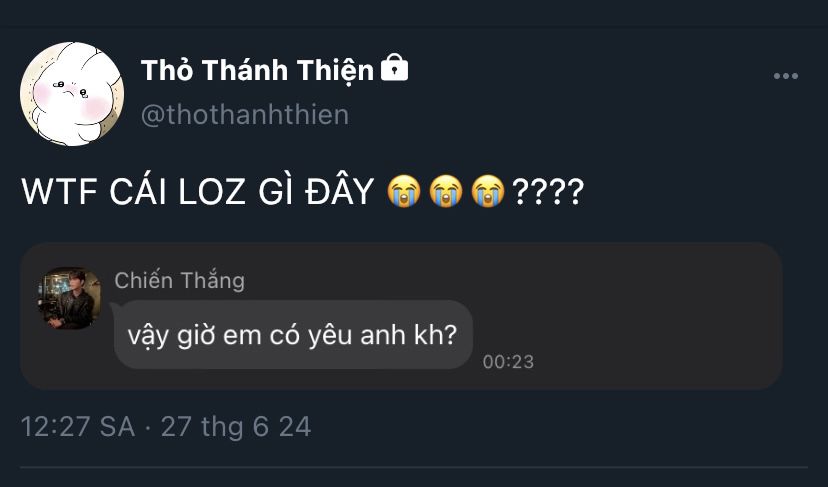Open the three-dot more options menu

(x=785, y=76)
